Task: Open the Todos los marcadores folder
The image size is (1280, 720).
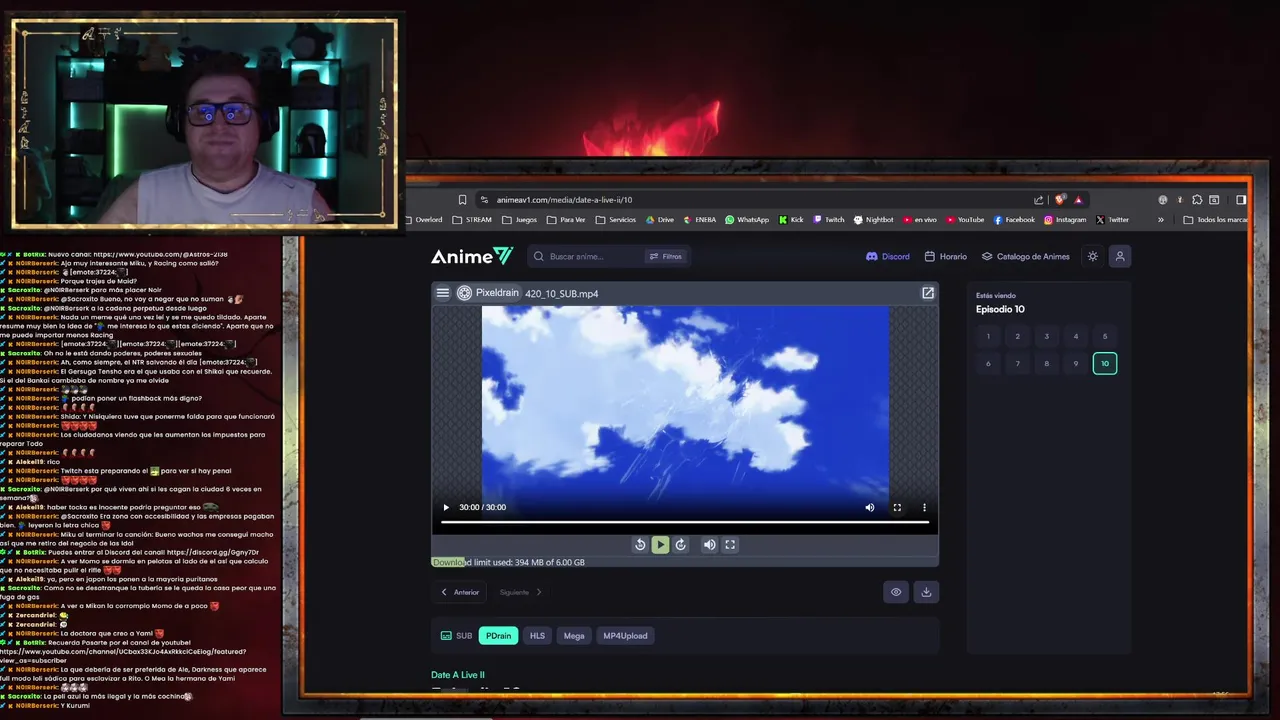Action: pos(1215,220)
